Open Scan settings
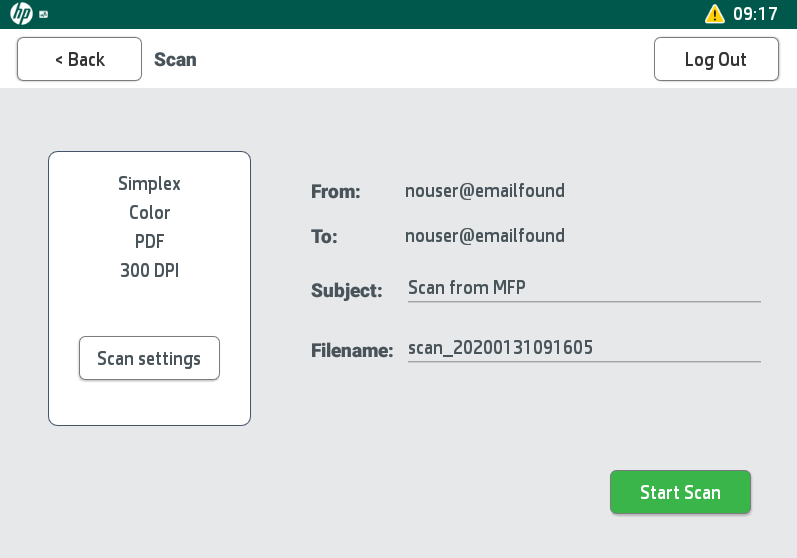The width and height of the screenshot is (797, 558). [149, 358]
